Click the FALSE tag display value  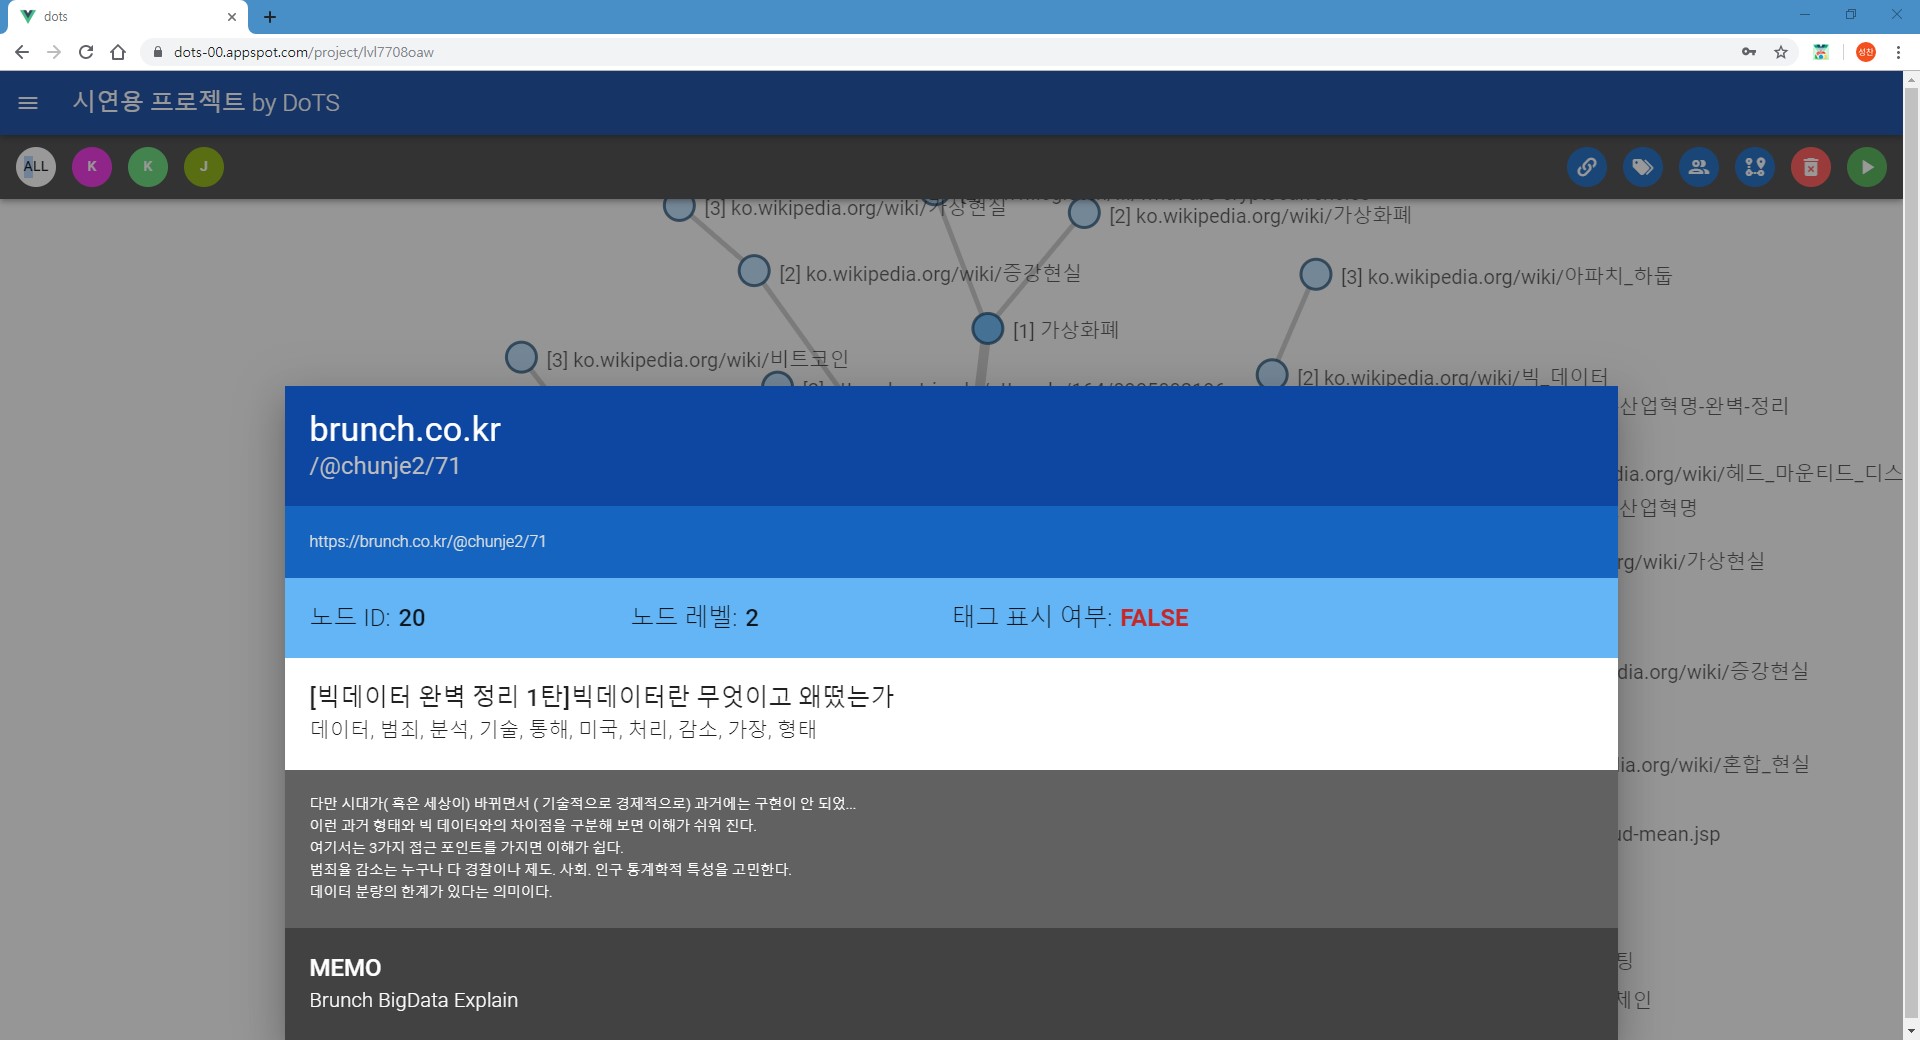pyautogui.click(x=1154, y=618)
